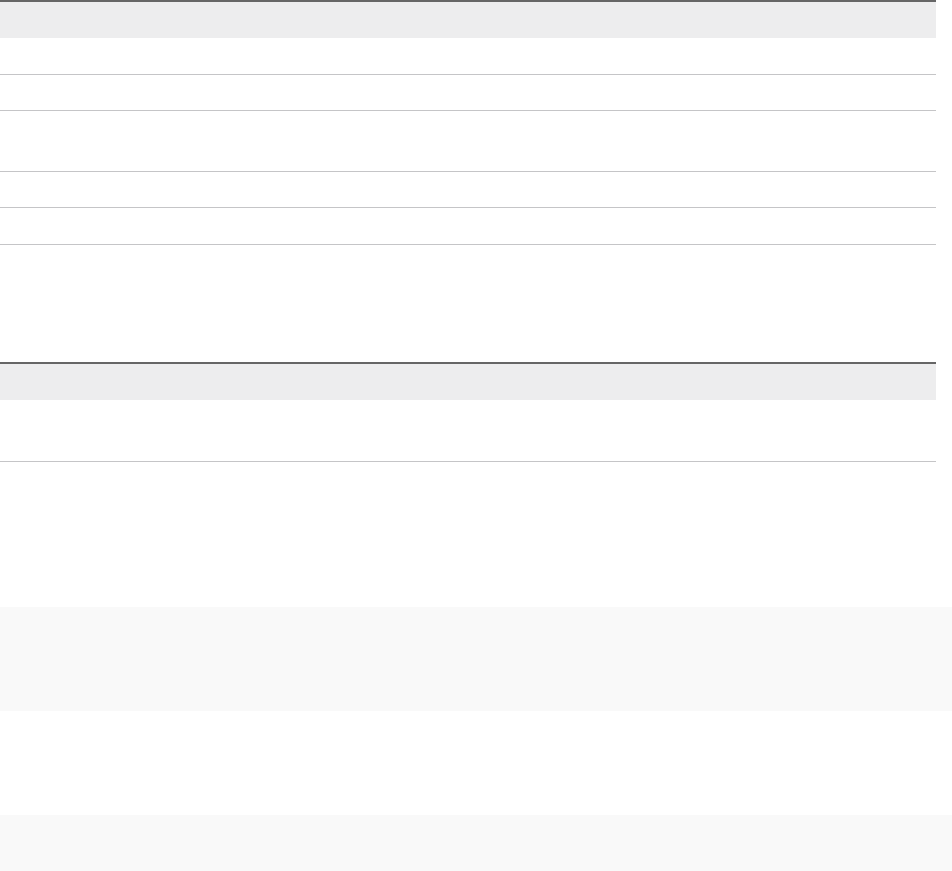Click the gray header row of the upper table
952x871 pixels.
click(x=468, y=20)
